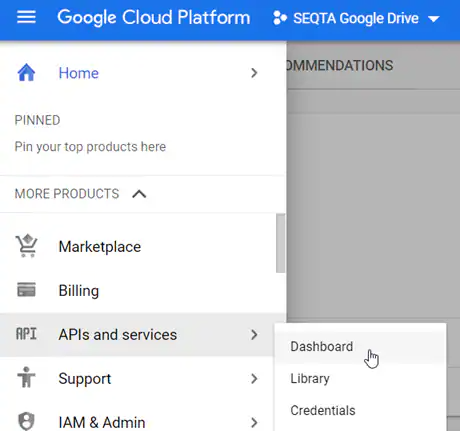Expand the Support submenu arrow
Image resolution: width=460 pixels, height=431 pixels.
coord(254,378)
